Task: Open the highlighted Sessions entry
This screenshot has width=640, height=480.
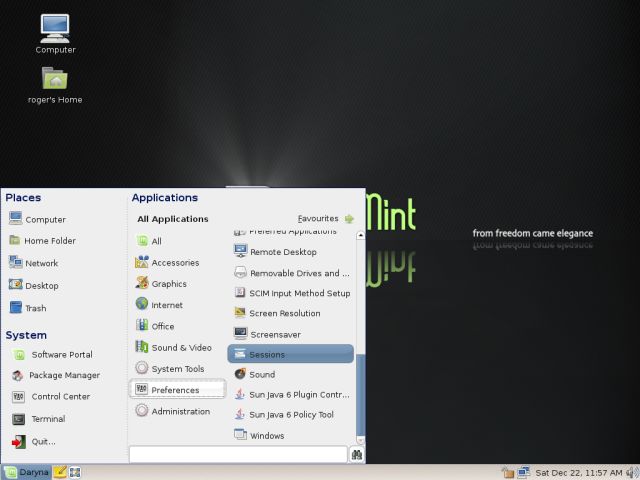Action: (x=291, y=353)
